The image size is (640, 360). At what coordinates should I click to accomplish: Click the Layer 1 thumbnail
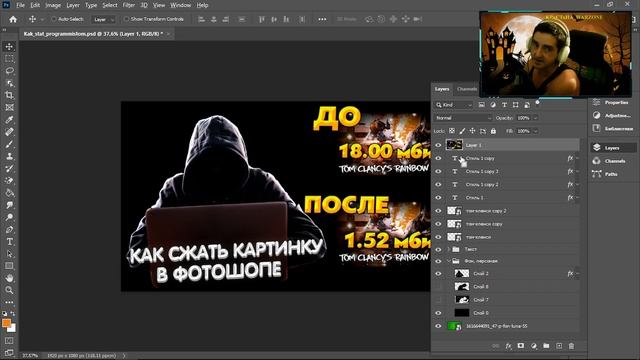[x=454, y=145]
